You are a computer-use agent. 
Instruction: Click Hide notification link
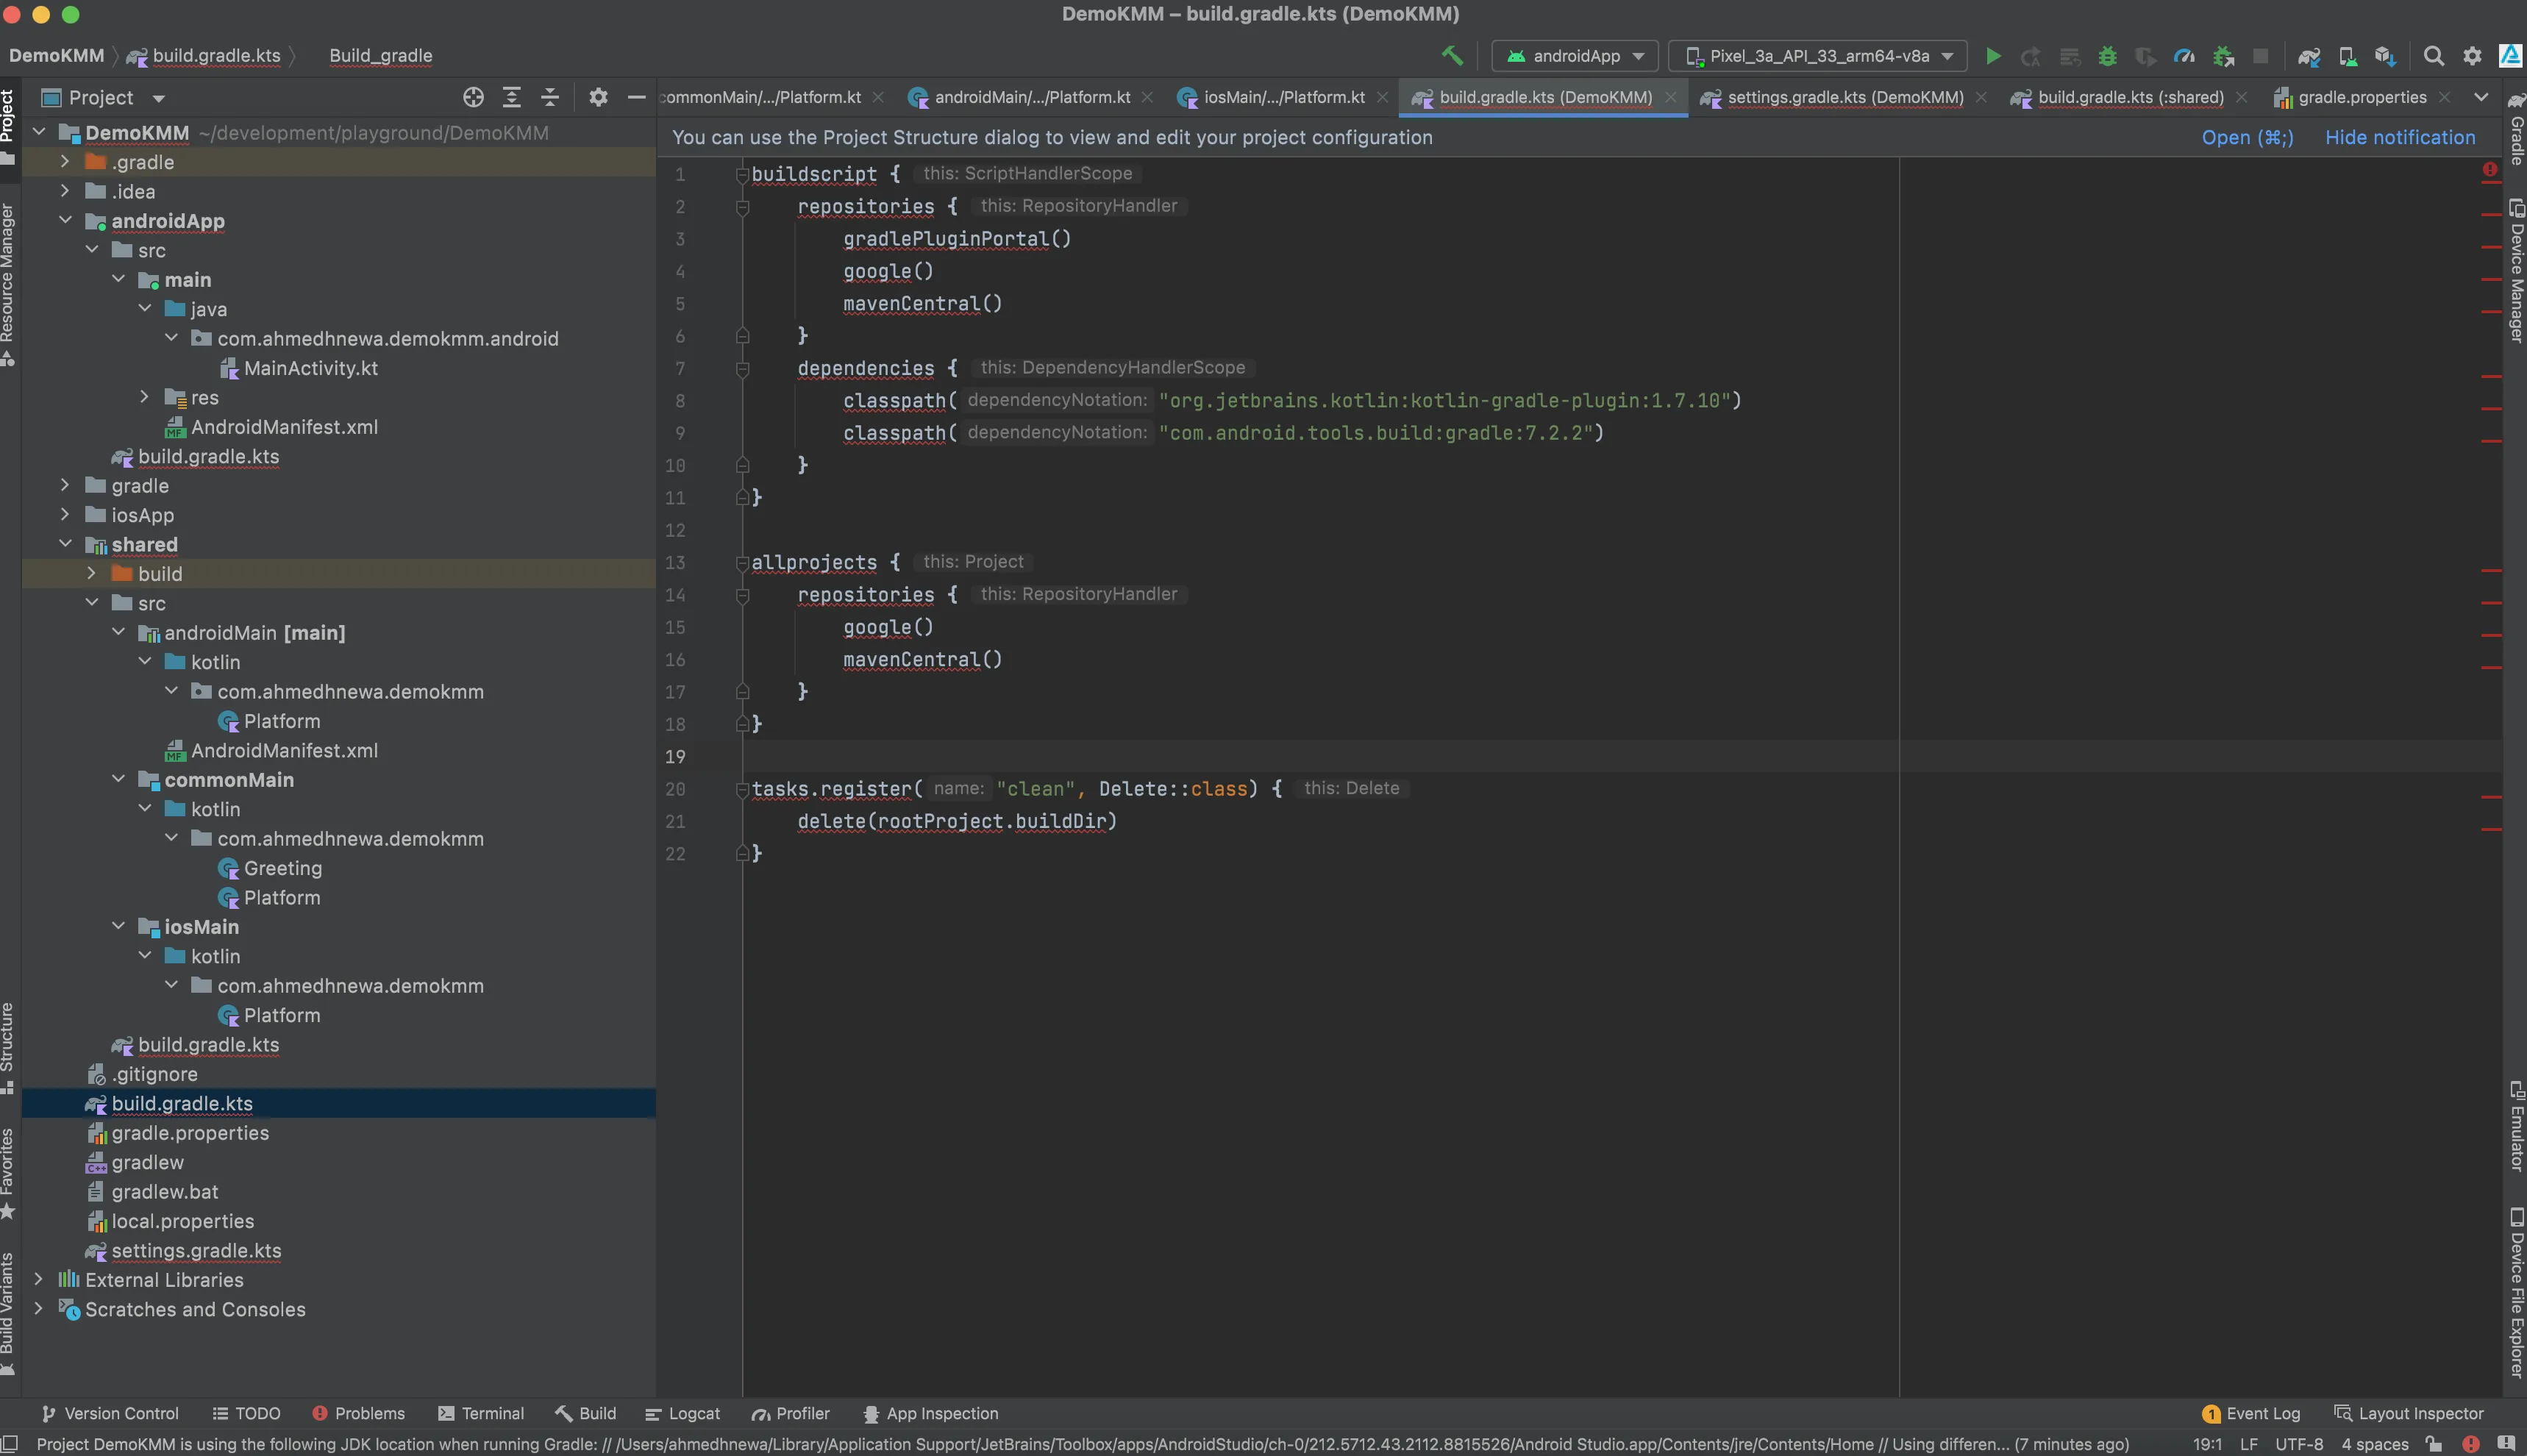pyautogui.click(x=2399, y=137)
